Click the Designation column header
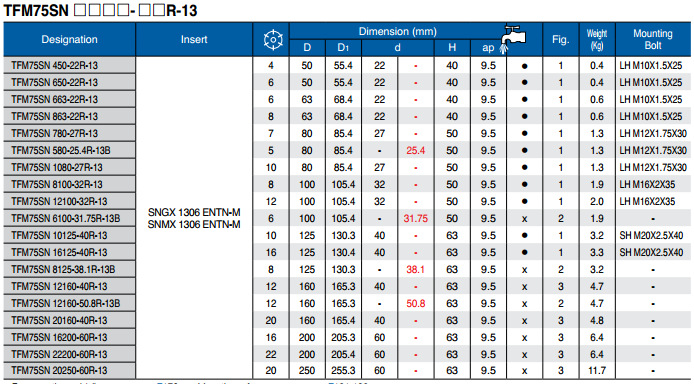The image size is (694, 384). (69, 39)
